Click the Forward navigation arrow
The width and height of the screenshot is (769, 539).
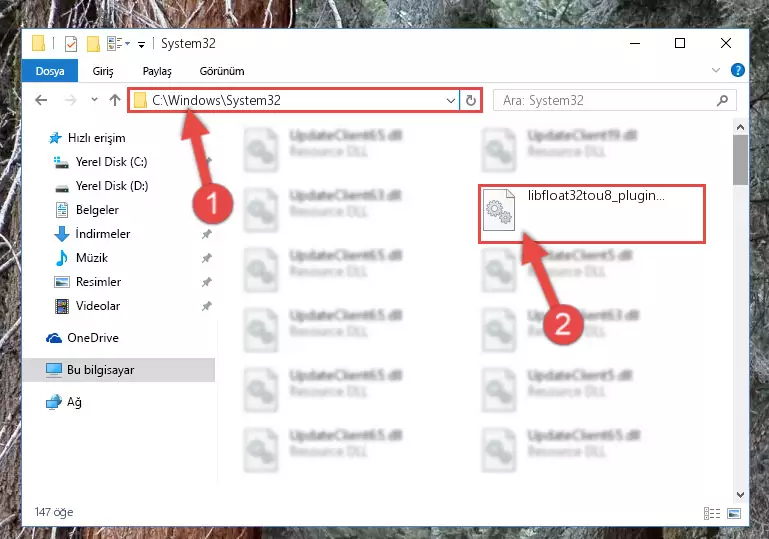point(71,101)
